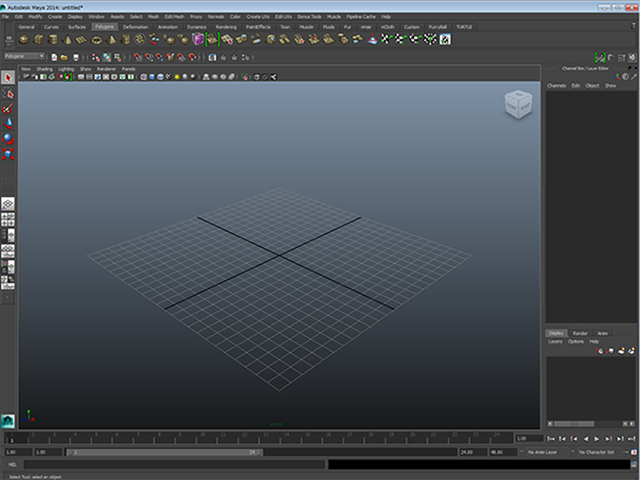Activate the Lasso select tool
Viewport: 640px width, 480px height.
8,93
